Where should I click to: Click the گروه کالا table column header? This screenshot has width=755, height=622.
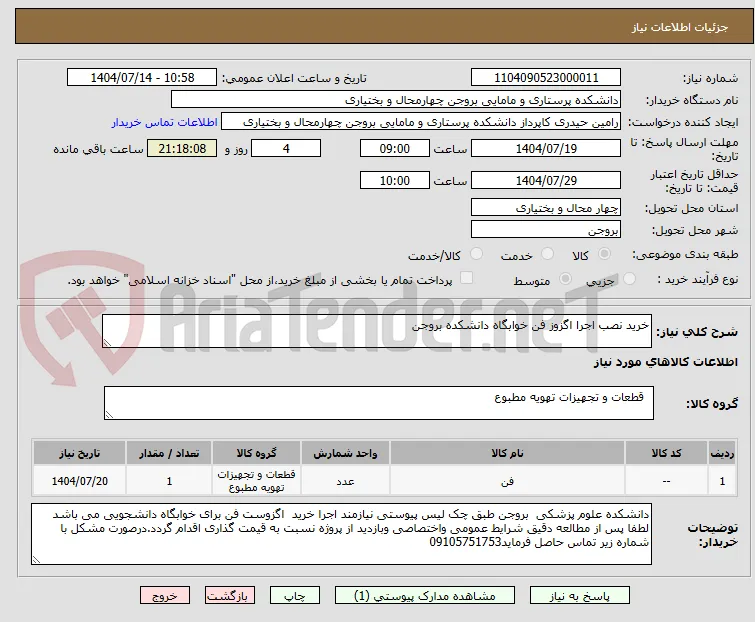point(257,453)
